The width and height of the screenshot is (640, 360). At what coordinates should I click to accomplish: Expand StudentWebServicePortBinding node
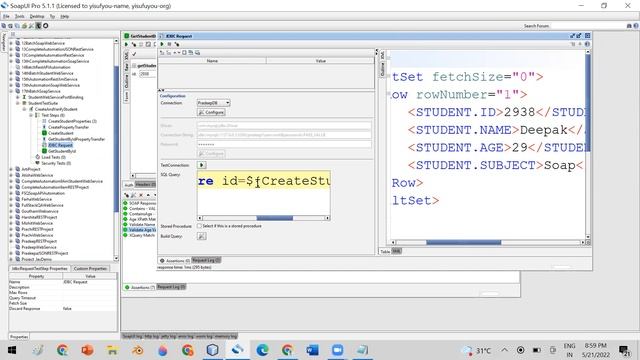pyautogui.click(x=18, y=97)
